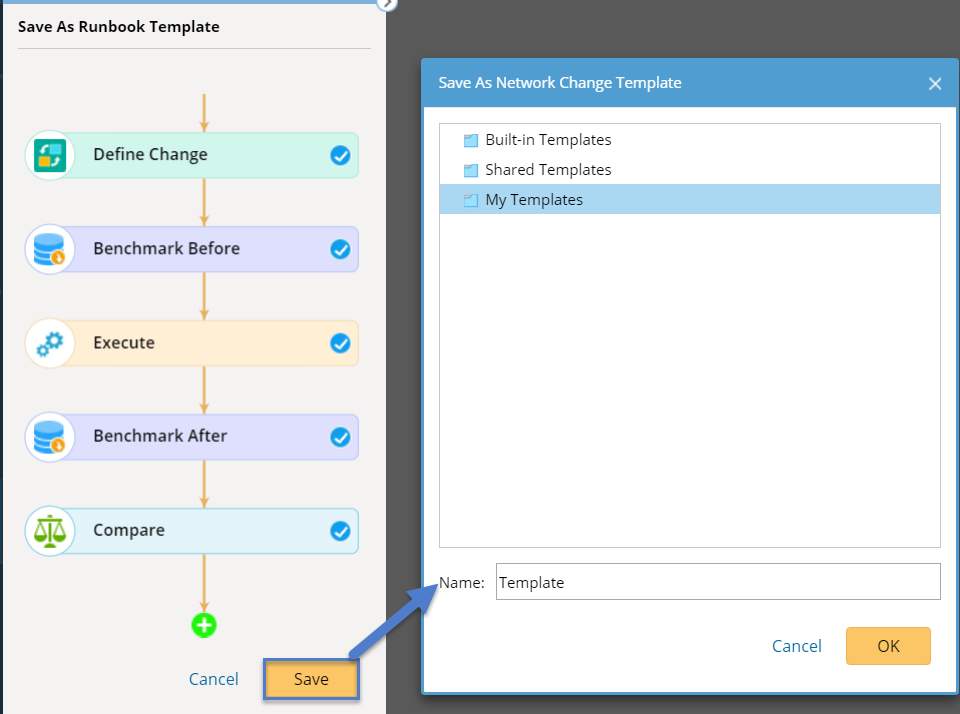Select the Benchmark Before node label
This screenshot has height=714, width=960.
click(x=167, y=249)
